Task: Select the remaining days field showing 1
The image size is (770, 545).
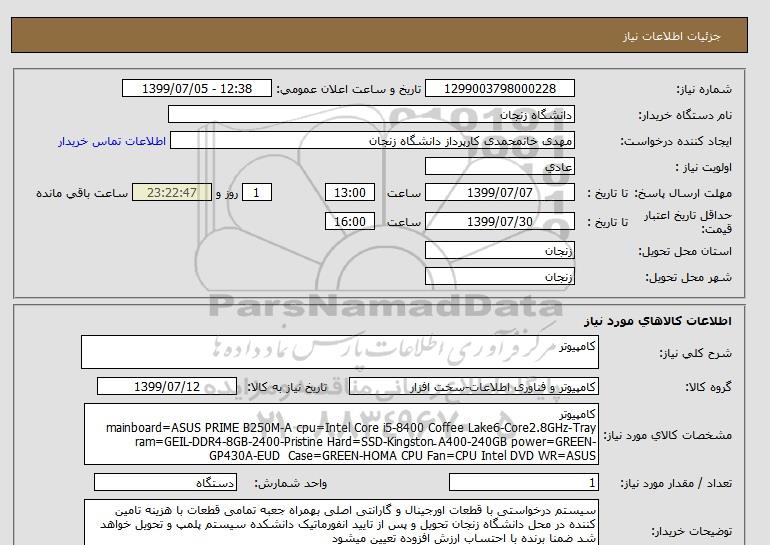Action: (257, 192)
